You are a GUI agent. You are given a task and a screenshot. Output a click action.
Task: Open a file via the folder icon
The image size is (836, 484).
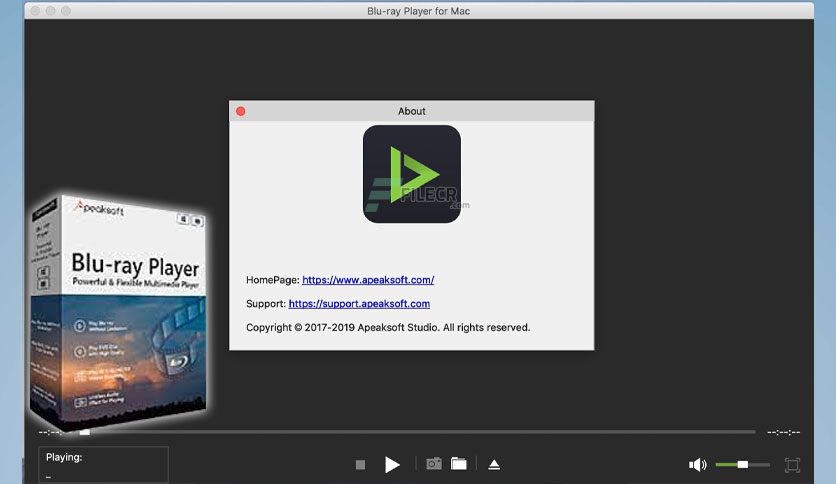[459, 464]
